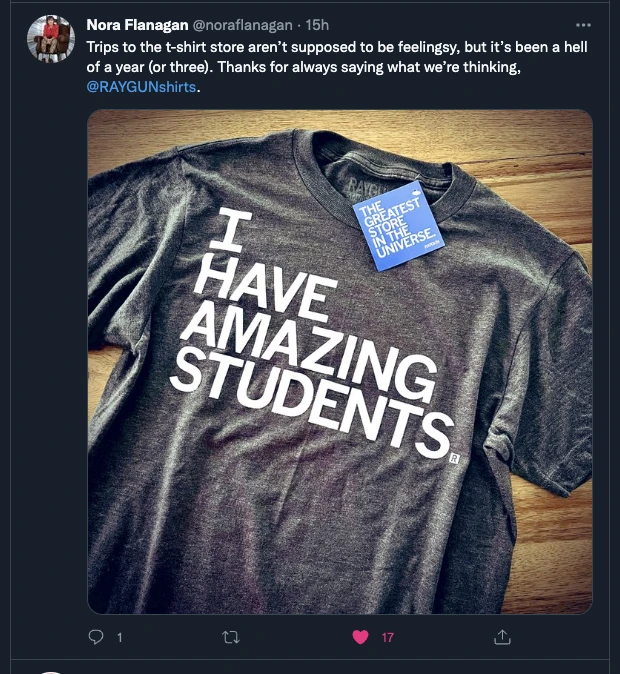Click the reply count number 1
620x674 pixels.
pyautogui.click(x=120, y=637)
